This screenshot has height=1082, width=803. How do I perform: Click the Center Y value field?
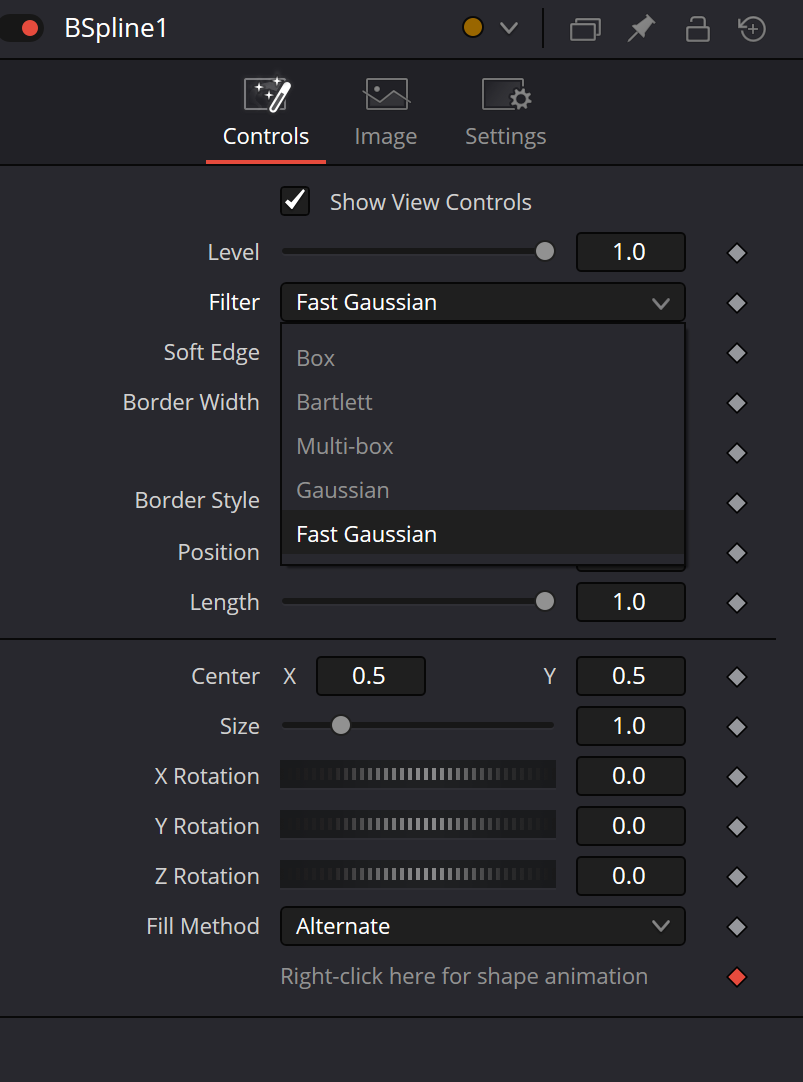point(631,676)
